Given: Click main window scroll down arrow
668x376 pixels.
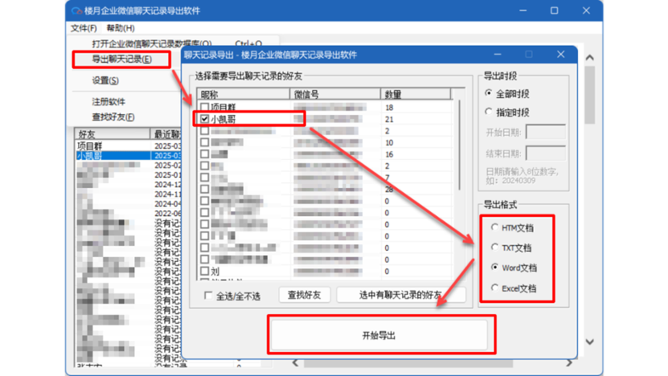Looking at the screenshot, I should pos(590,342).
